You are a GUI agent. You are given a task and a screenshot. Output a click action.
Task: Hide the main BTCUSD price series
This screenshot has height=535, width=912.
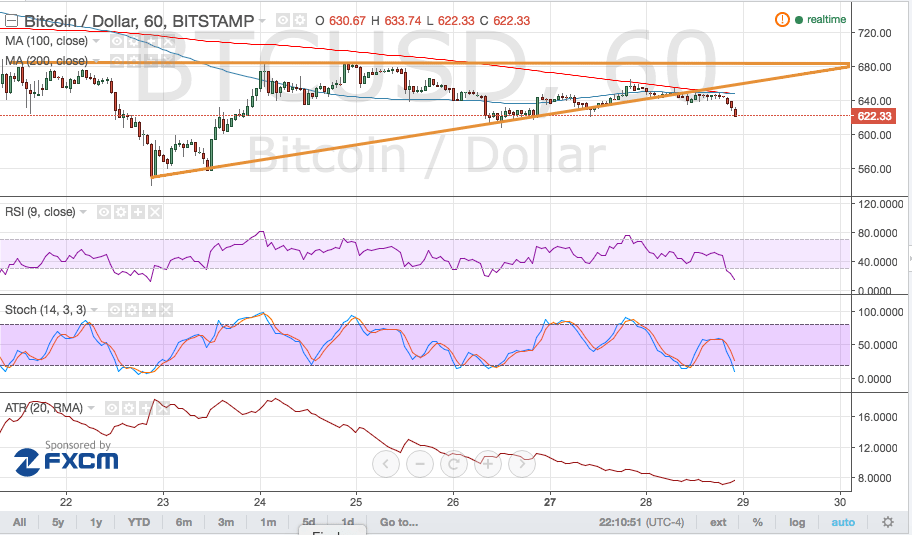tap(283, 20)
